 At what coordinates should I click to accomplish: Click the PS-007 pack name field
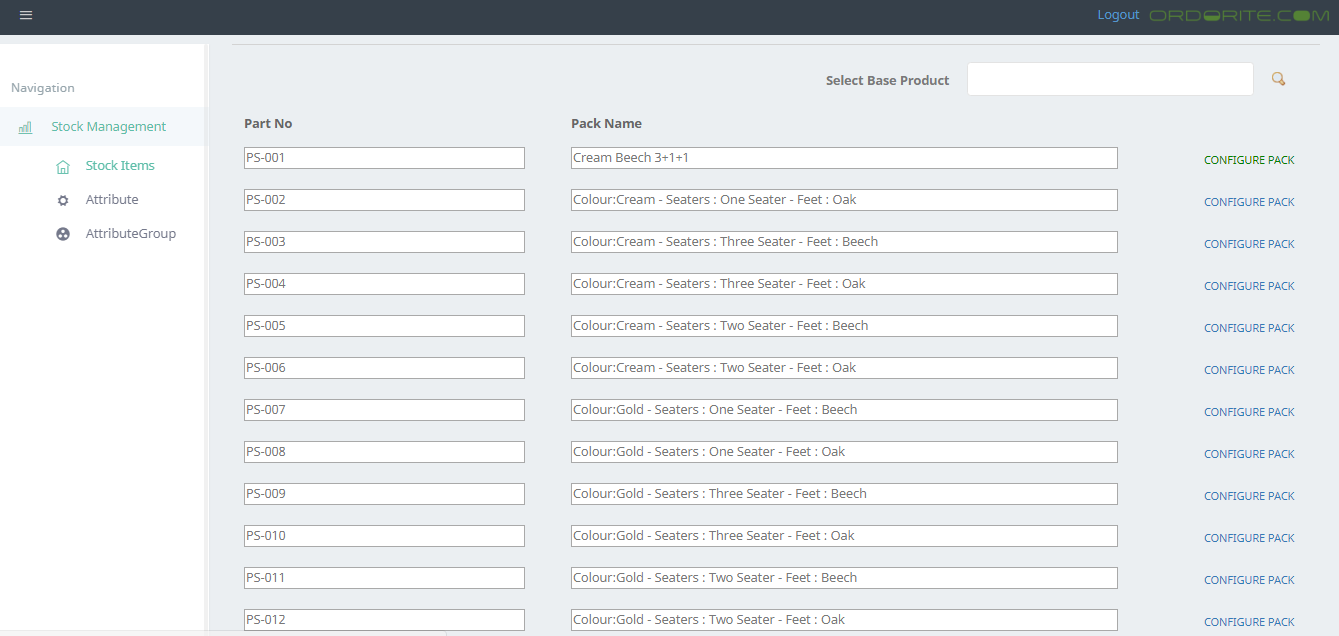click(843, 410)
